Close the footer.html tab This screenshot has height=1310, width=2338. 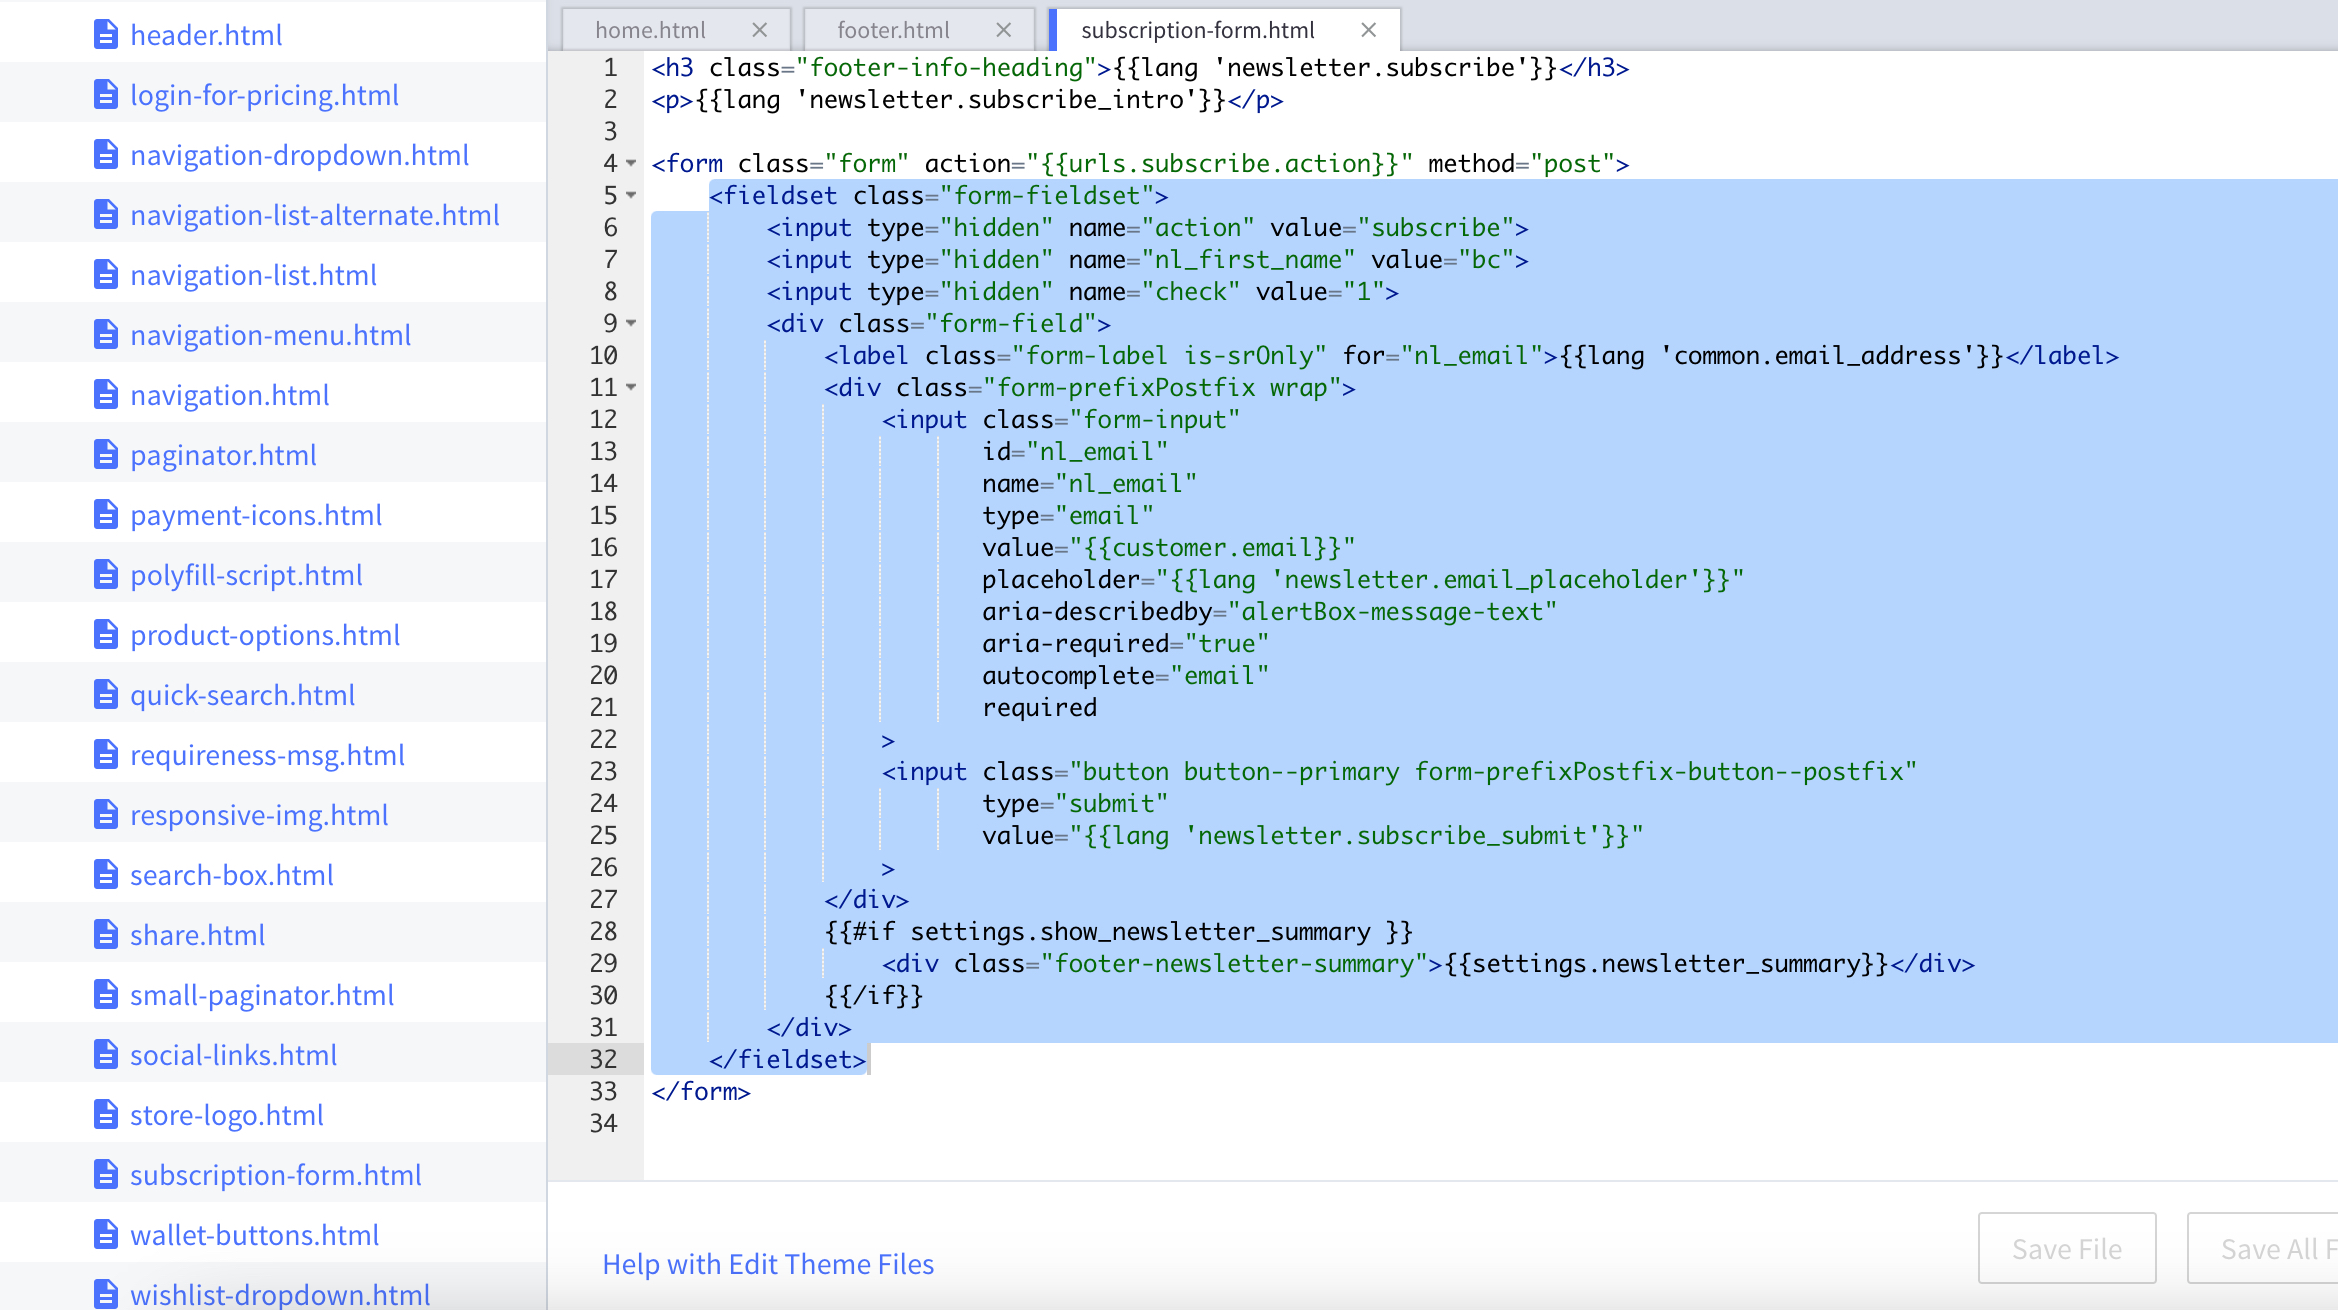coord(1003,30)
